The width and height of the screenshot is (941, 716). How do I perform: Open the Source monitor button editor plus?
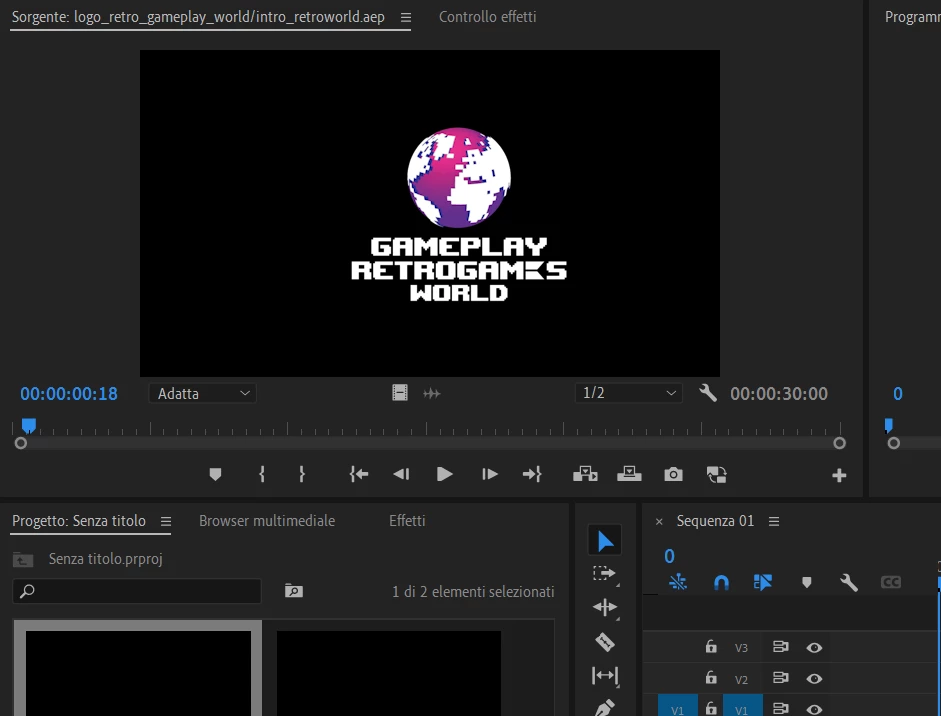click(x=839, y=475)
